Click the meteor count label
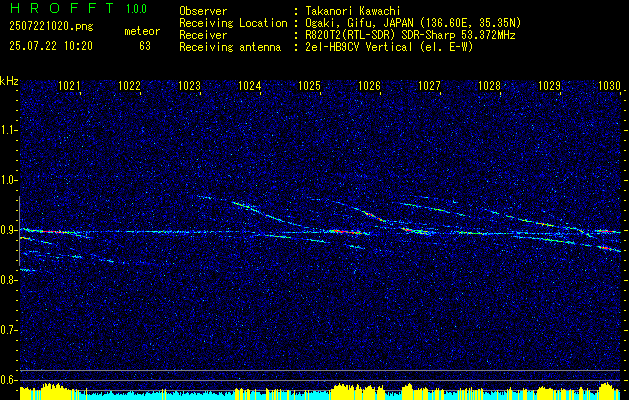The height and width of the screenshot is (400, 629). pyautogui.click(x=142, y=31)
